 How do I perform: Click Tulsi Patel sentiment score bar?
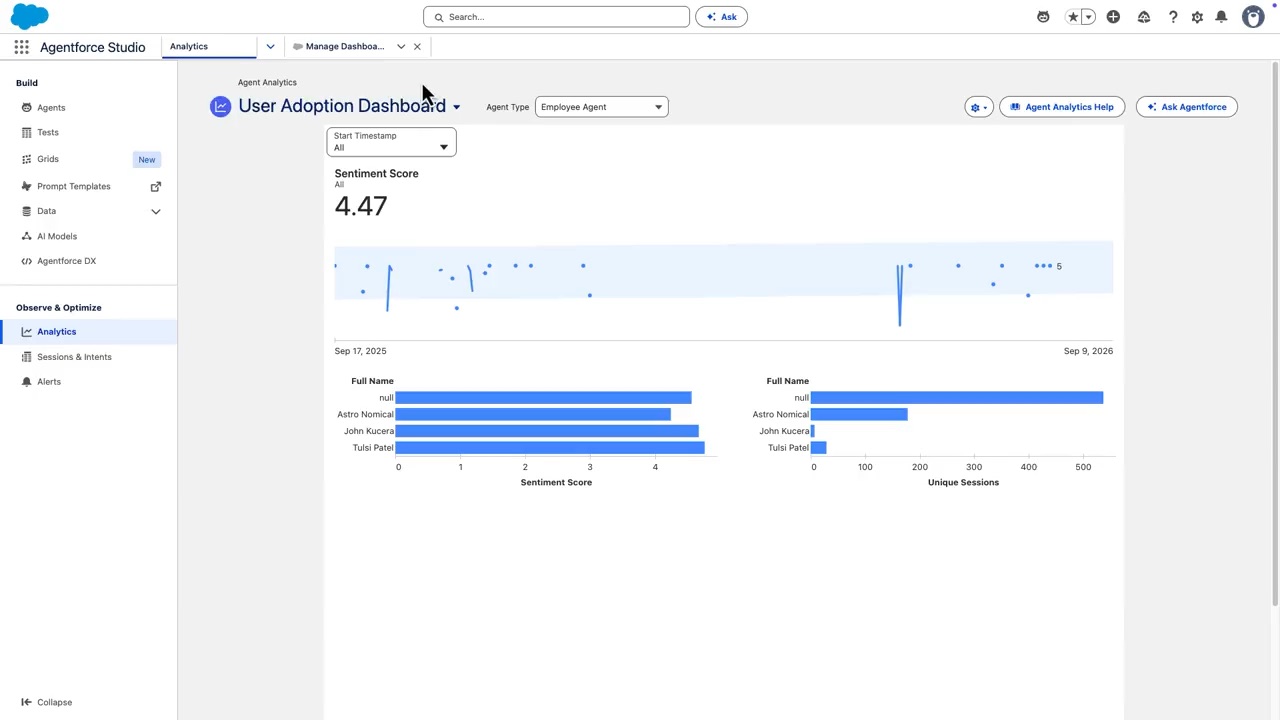[550, 448]
